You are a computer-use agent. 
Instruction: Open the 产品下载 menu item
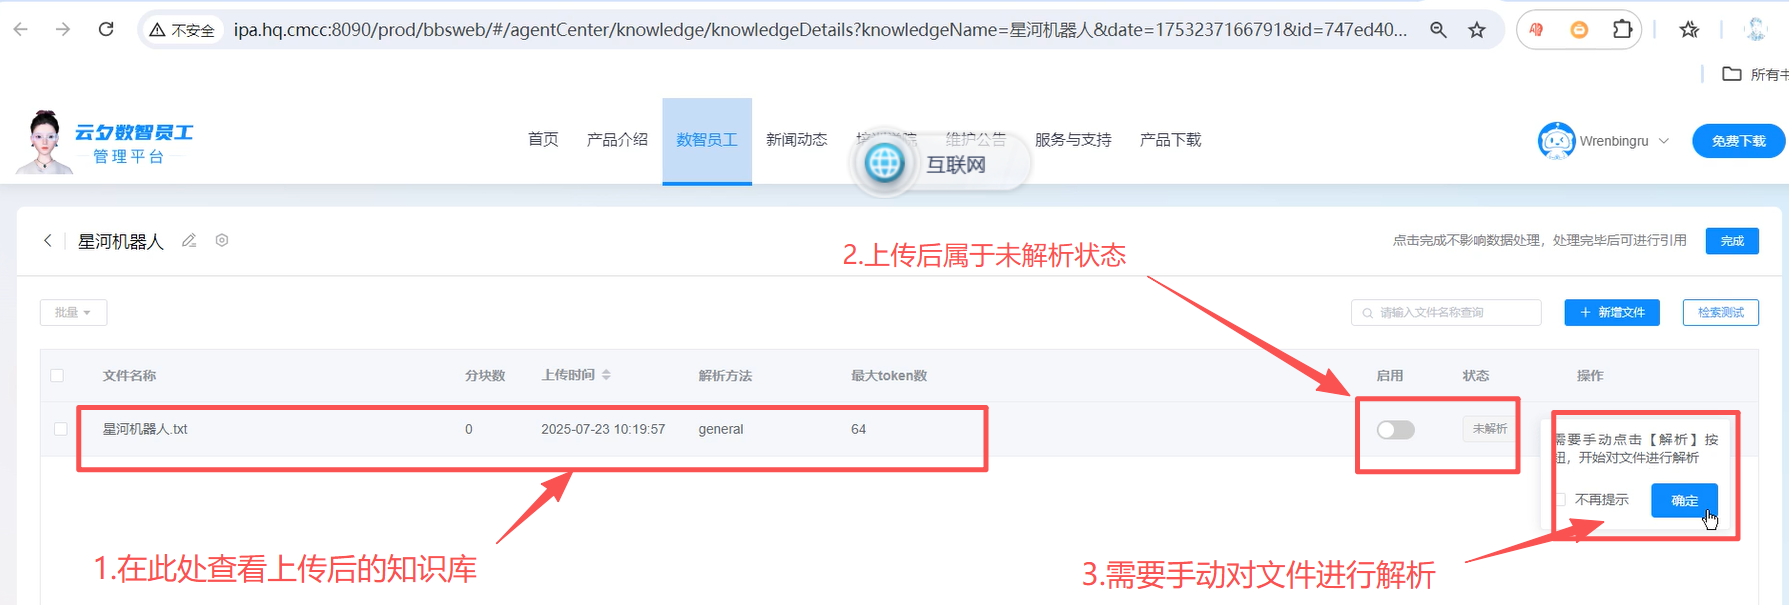coord(1170,140)
